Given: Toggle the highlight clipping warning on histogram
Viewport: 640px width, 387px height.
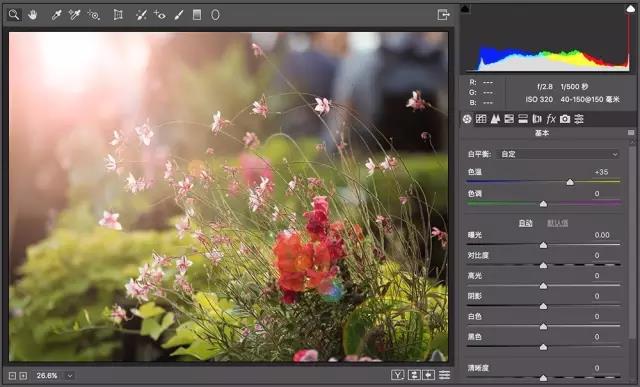Looking at the screenshot, I should tap(631, 9).
